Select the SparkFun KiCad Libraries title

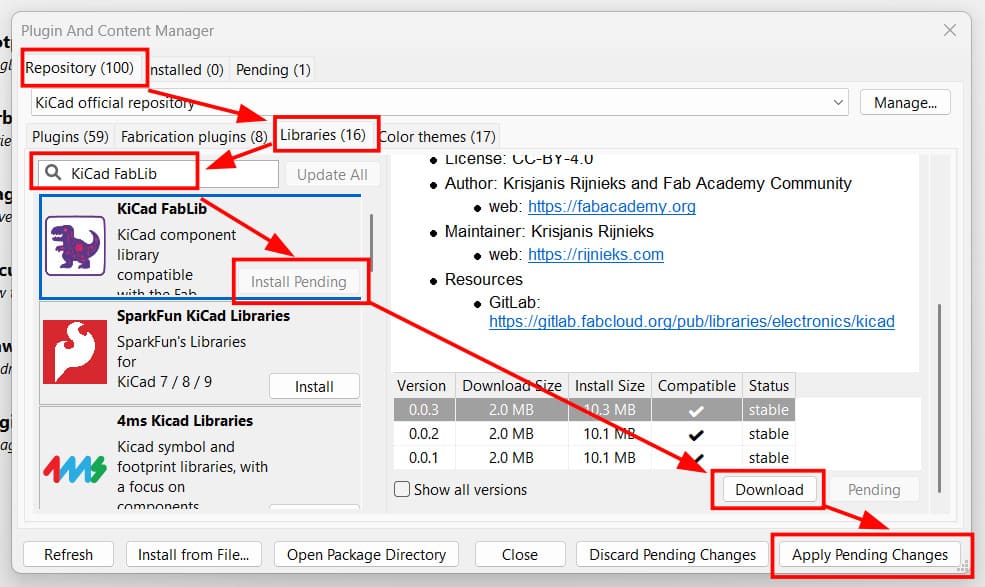coord(203,315)
